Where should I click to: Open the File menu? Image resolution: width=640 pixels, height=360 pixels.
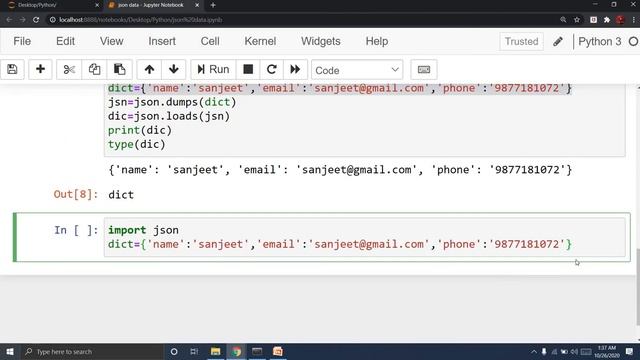22,41
